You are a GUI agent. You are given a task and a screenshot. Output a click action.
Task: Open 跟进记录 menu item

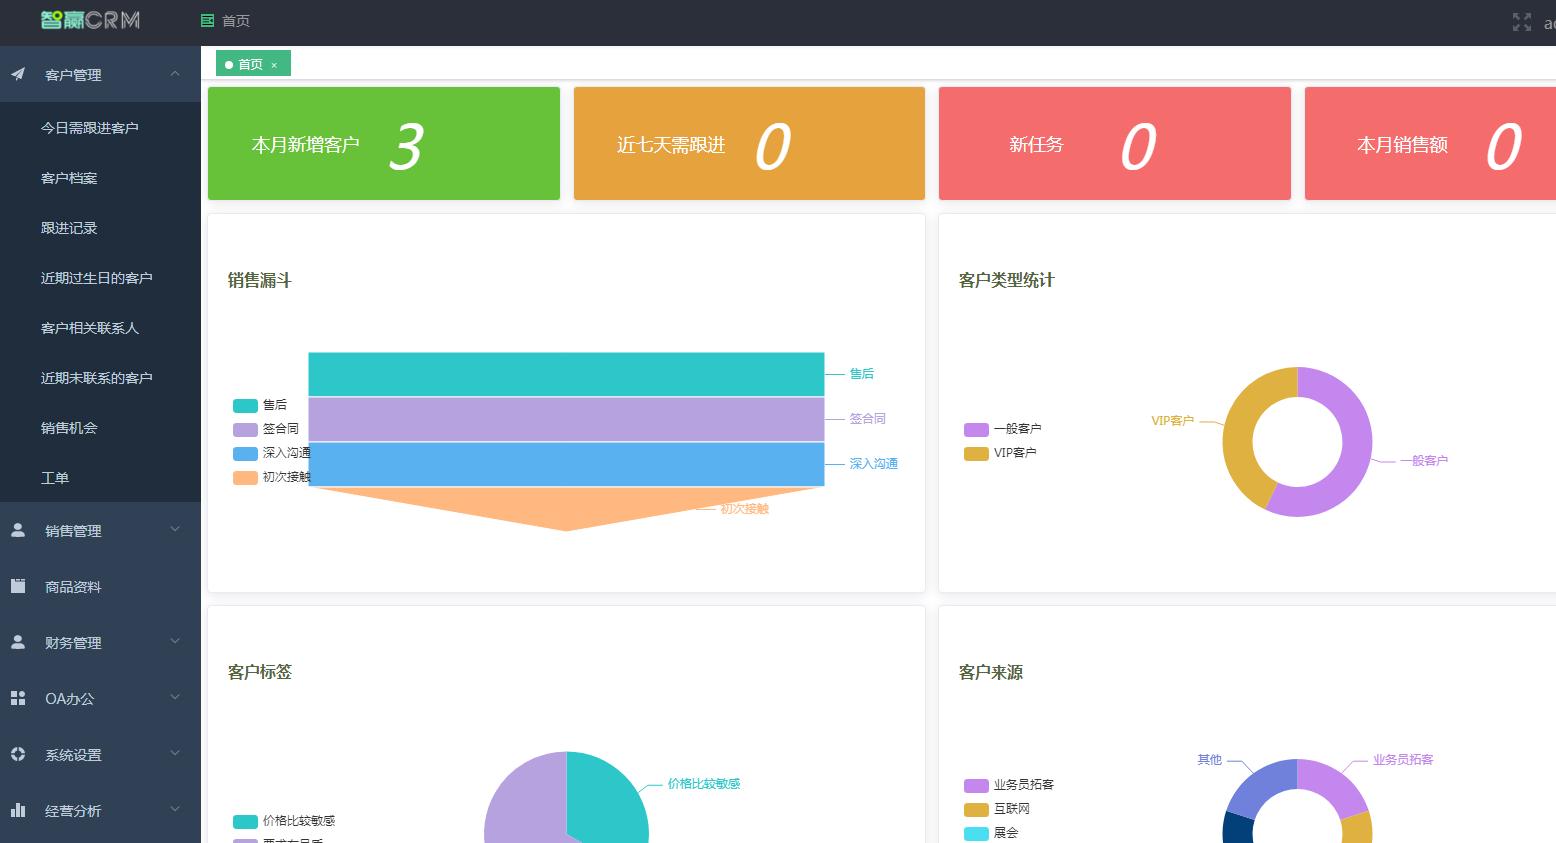click(100, 228)
